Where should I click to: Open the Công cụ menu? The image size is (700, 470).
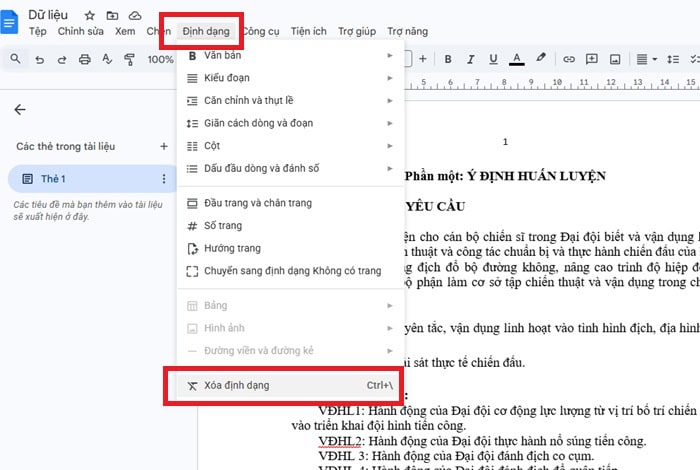(x=260, y=31)
